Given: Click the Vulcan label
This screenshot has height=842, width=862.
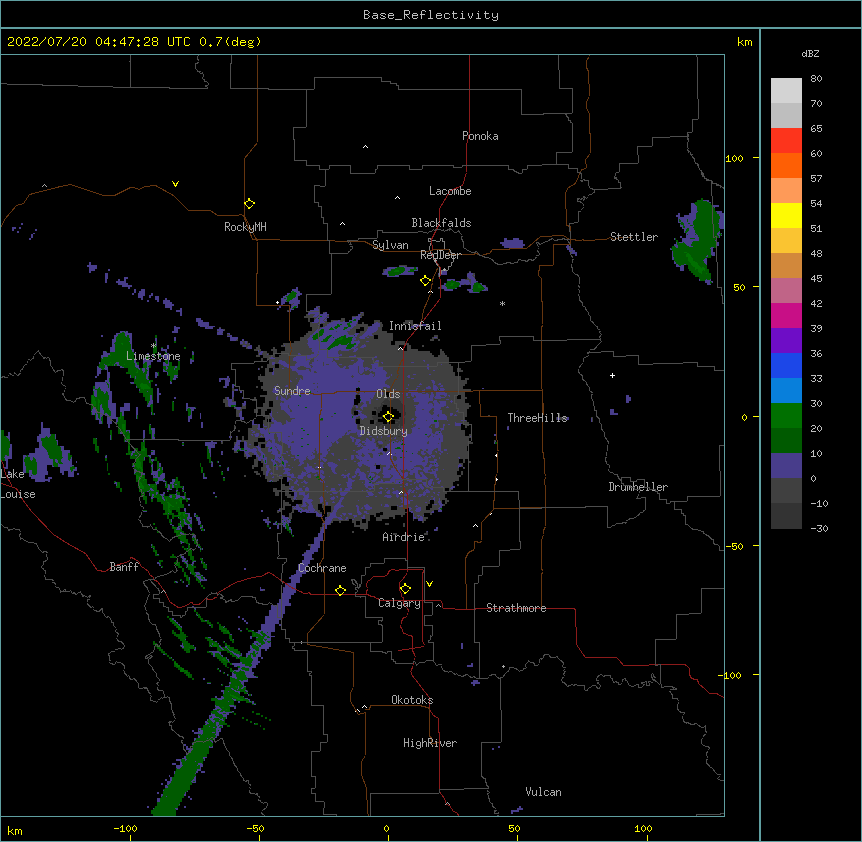Looking at the screenshot, I should pyautogui.click(x=543, y=792).
